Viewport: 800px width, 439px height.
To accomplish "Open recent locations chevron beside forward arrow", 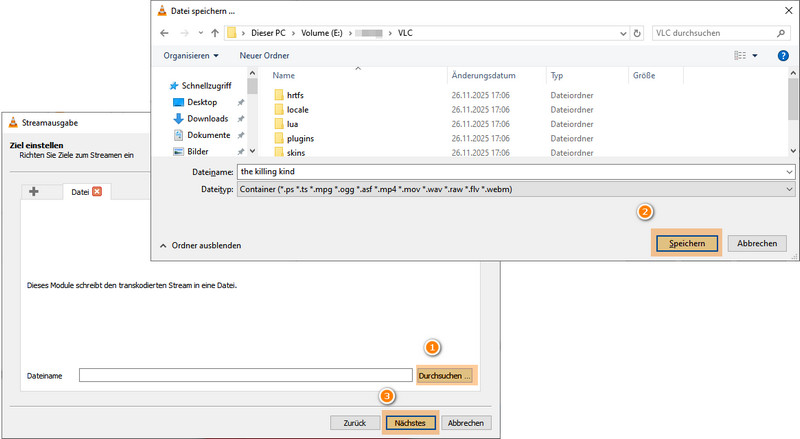I will pos(201,33).
